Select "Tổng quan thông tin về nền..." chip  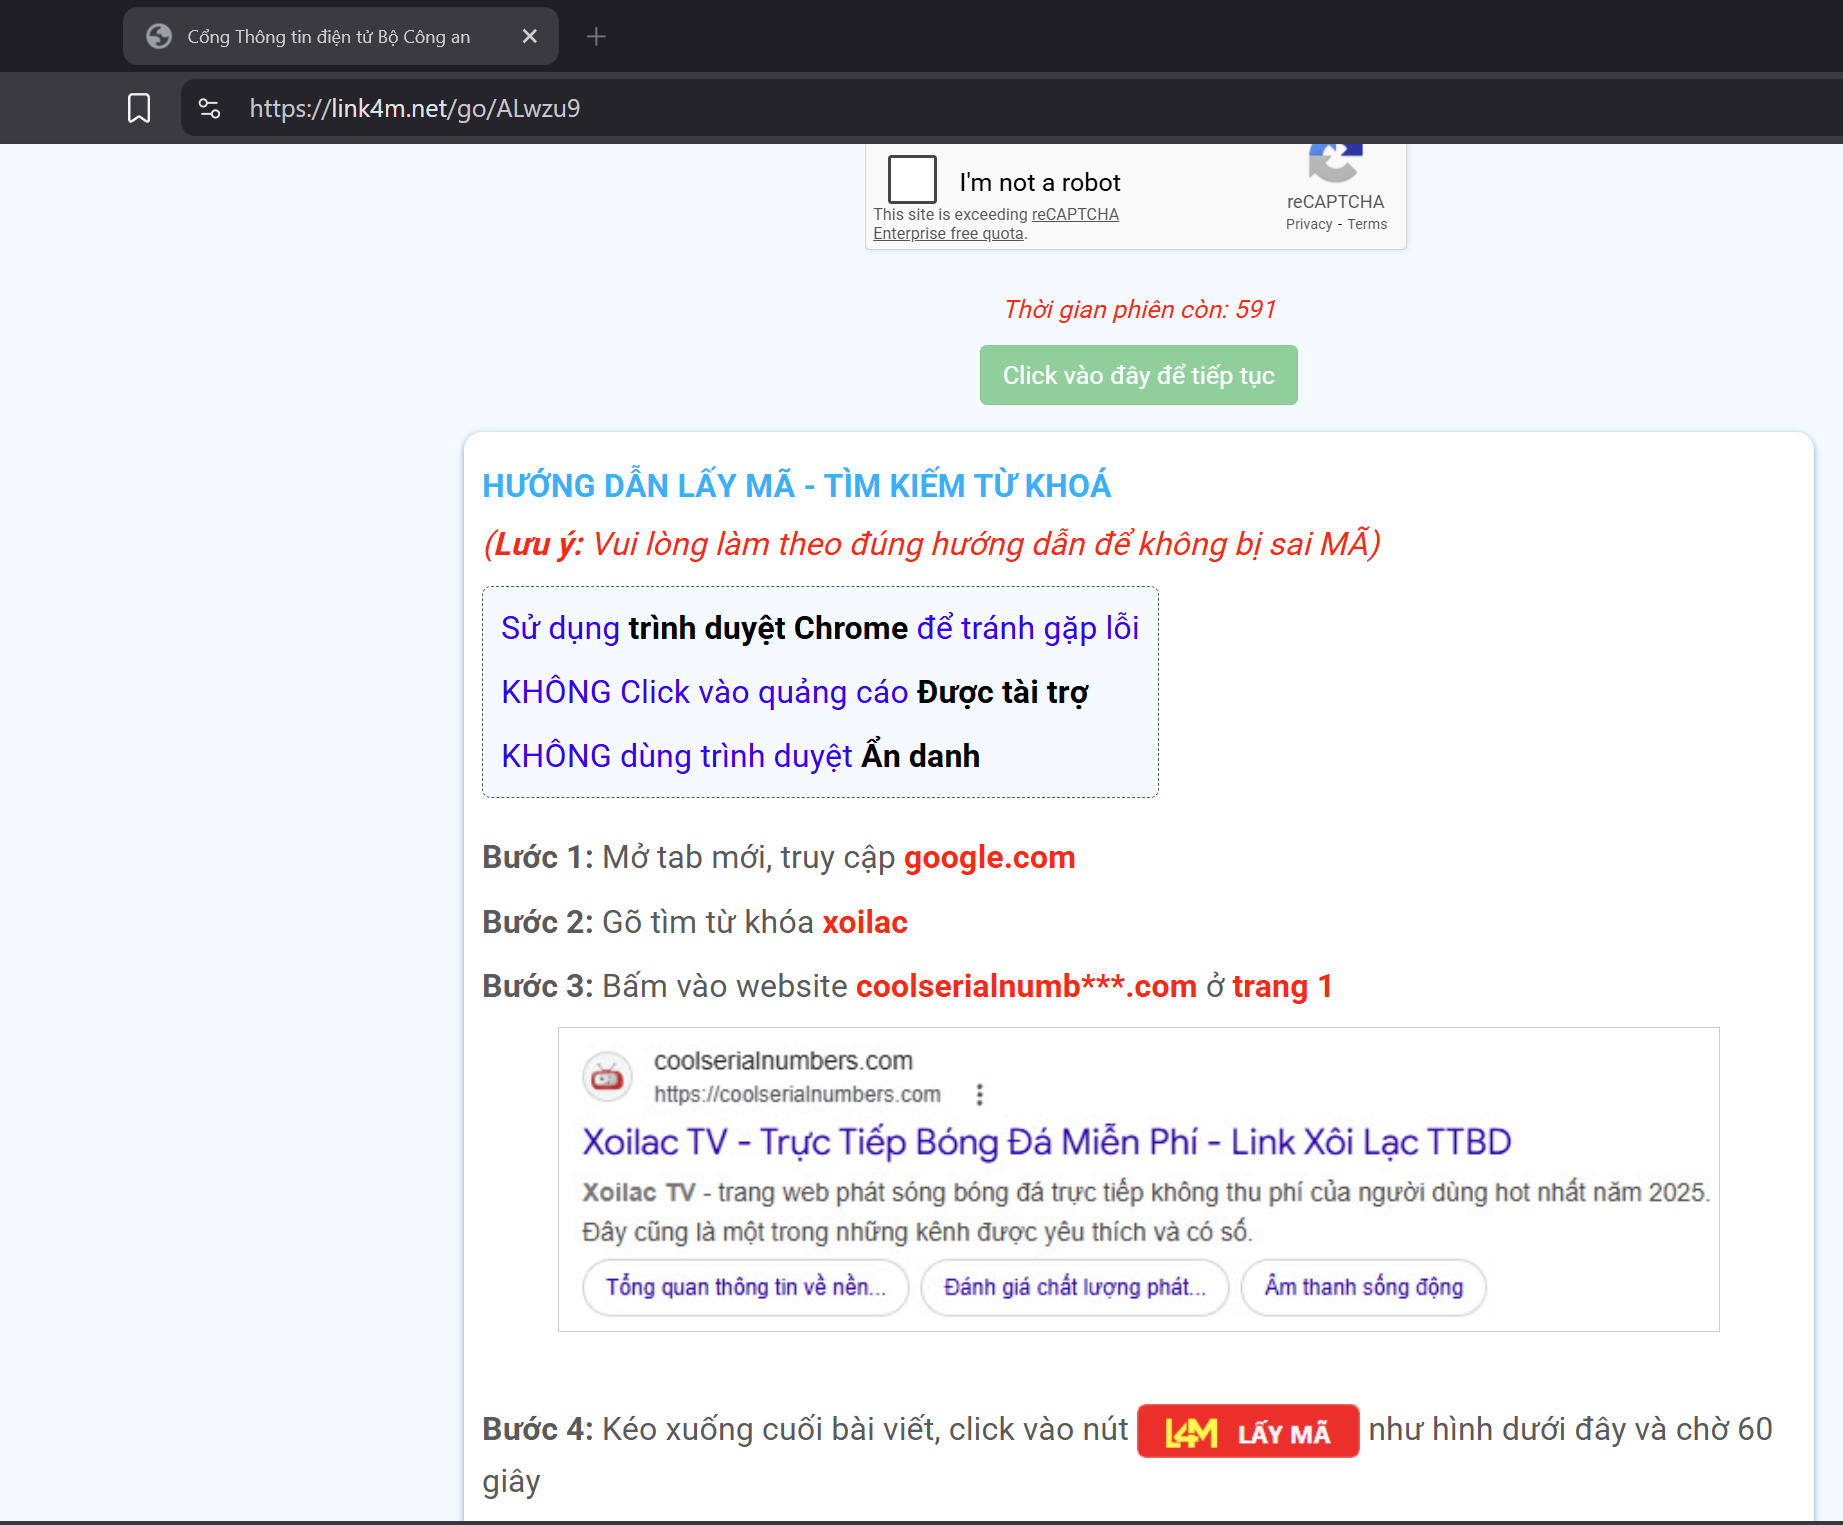tap(745, 1287)
